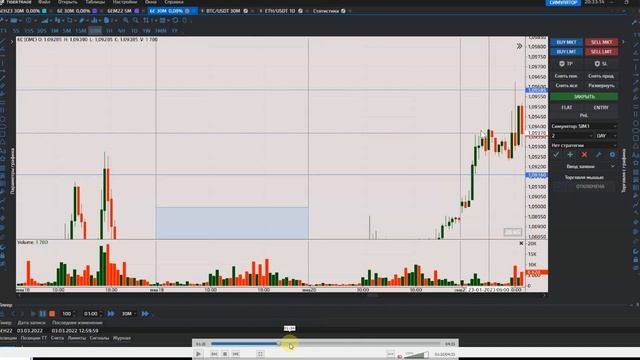
Task: Delete strategy with the red X icon
Action: pos(584,155)
